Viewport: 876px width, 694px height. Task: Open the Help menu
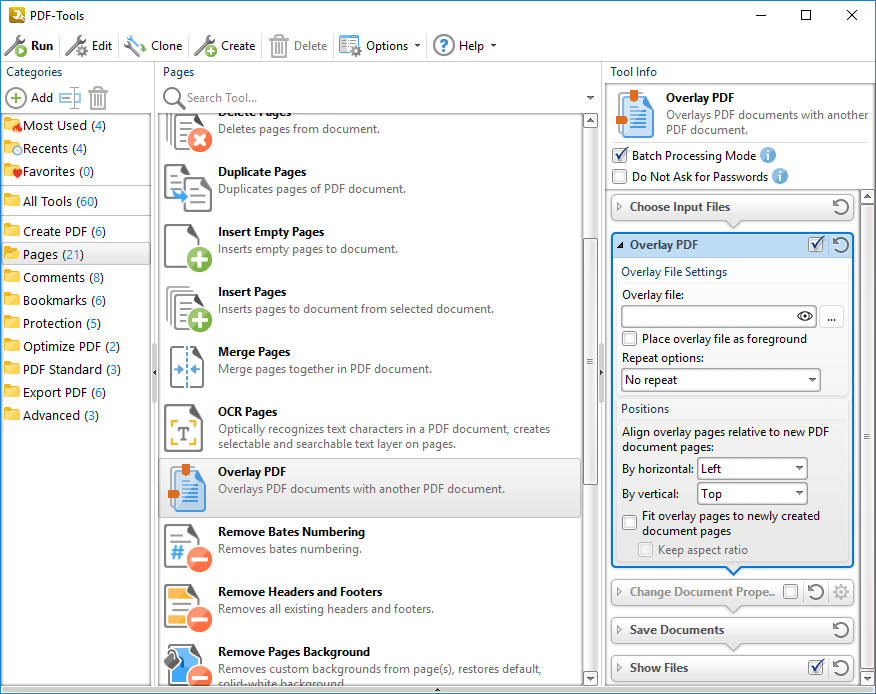465,46
